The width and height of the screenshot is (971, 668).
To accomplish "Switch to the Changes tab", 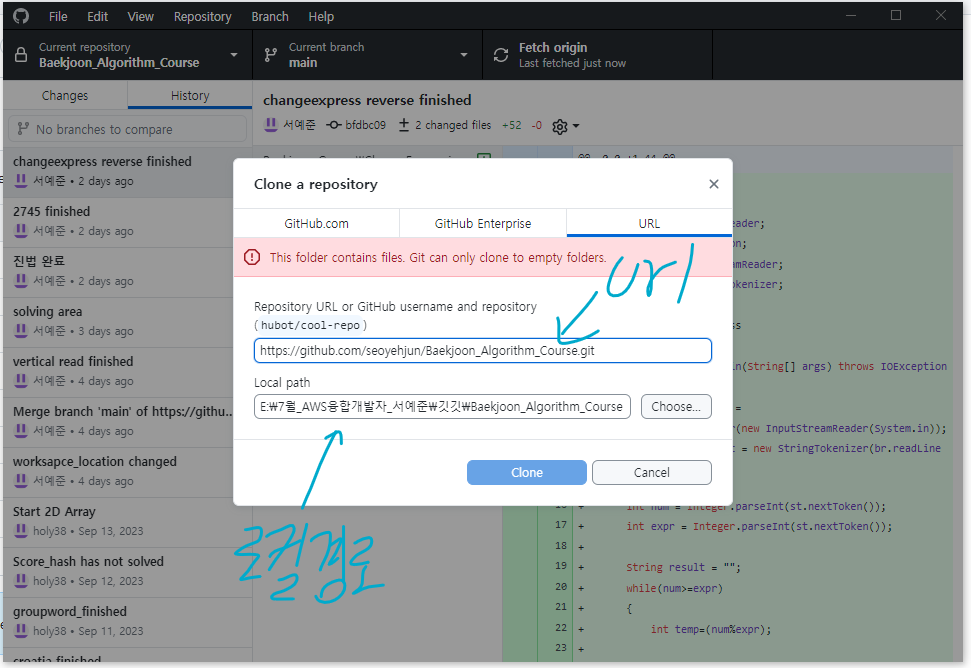I will click(65, 95).
